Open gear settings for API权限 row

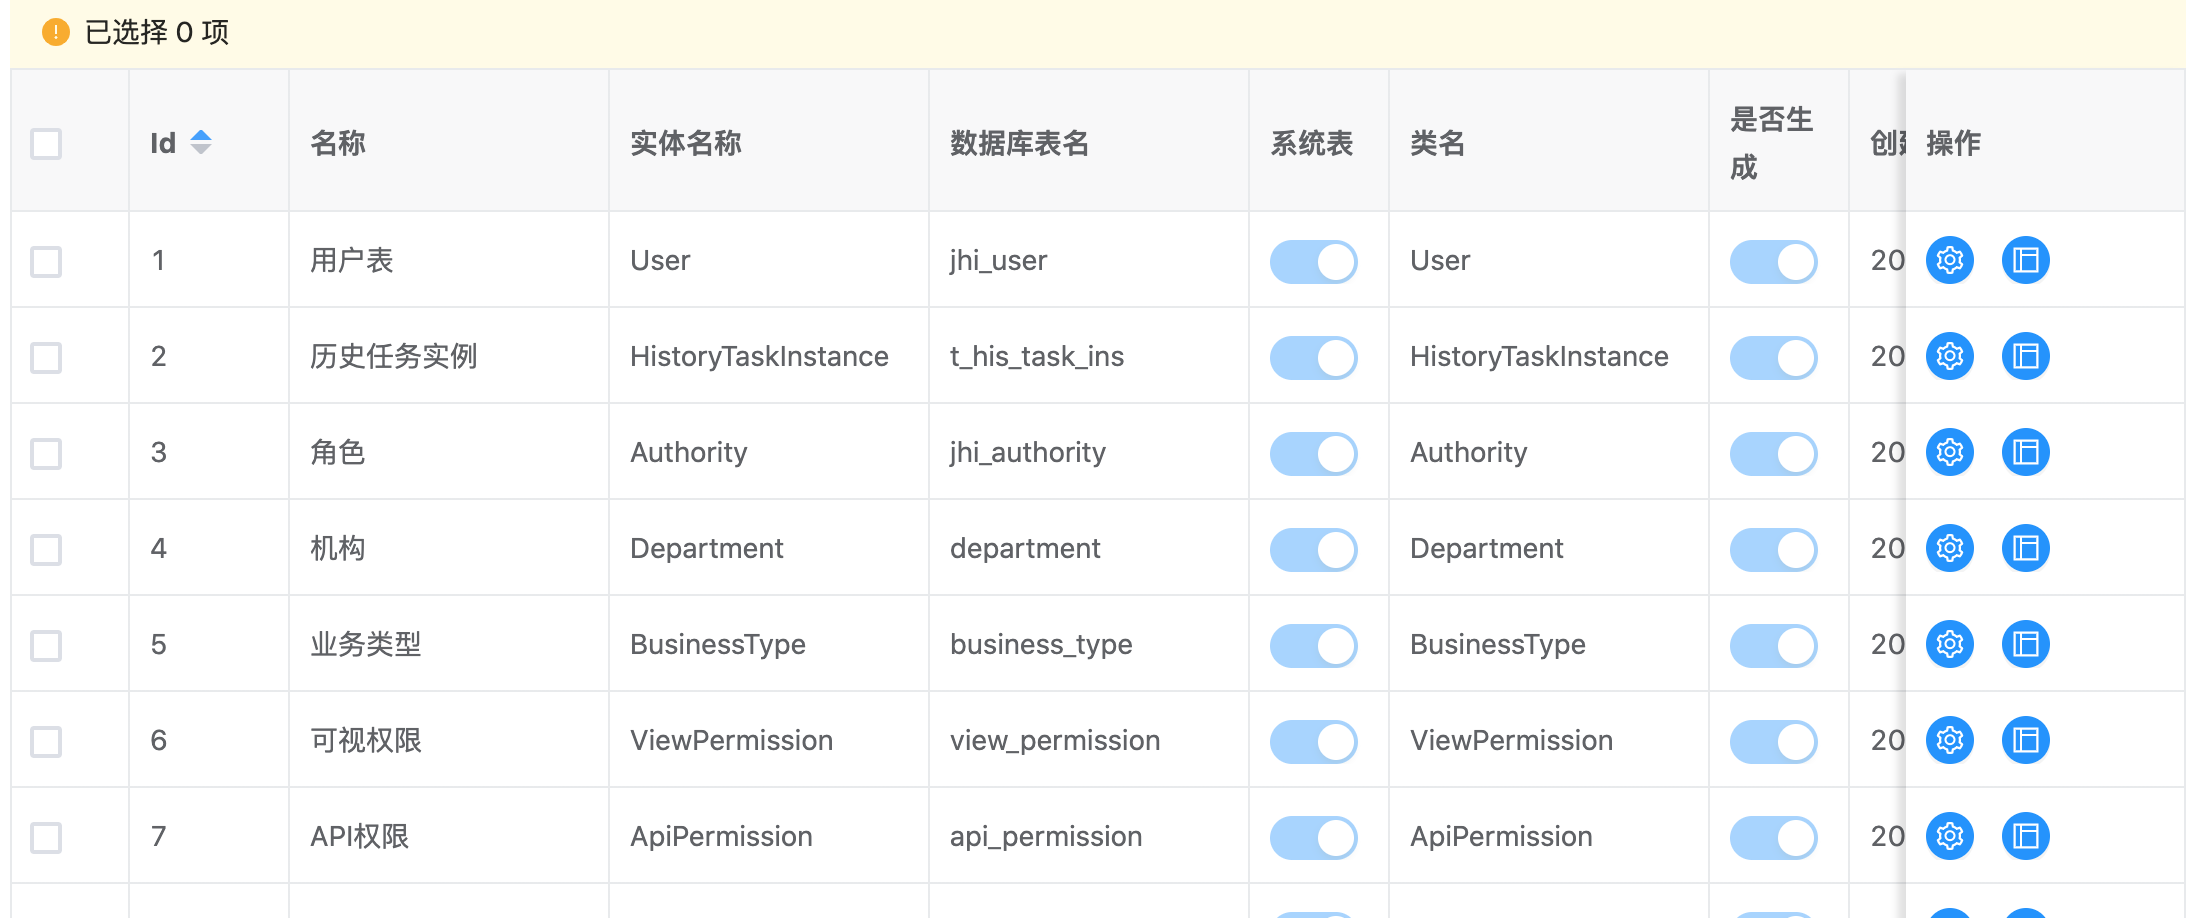[1949, 836]
